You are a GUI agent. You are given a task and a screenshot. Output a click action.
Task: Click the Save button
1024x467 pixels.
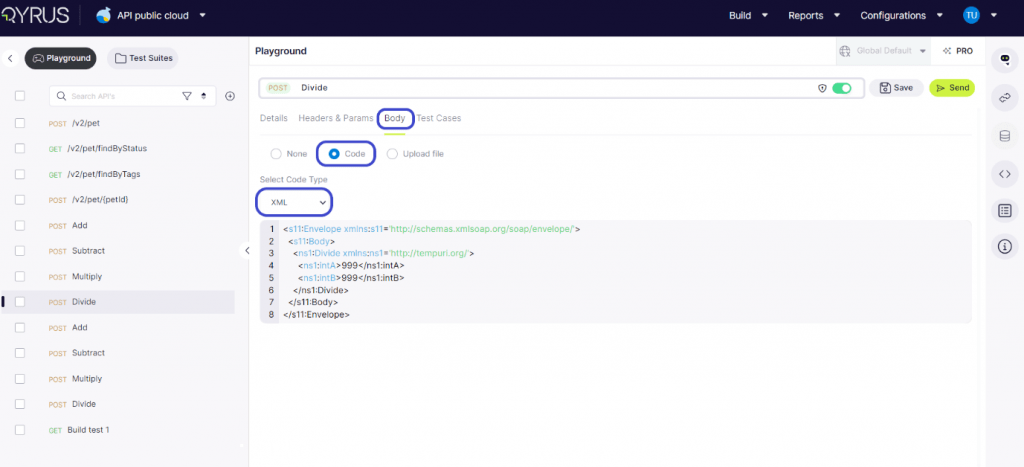[896, 88]
